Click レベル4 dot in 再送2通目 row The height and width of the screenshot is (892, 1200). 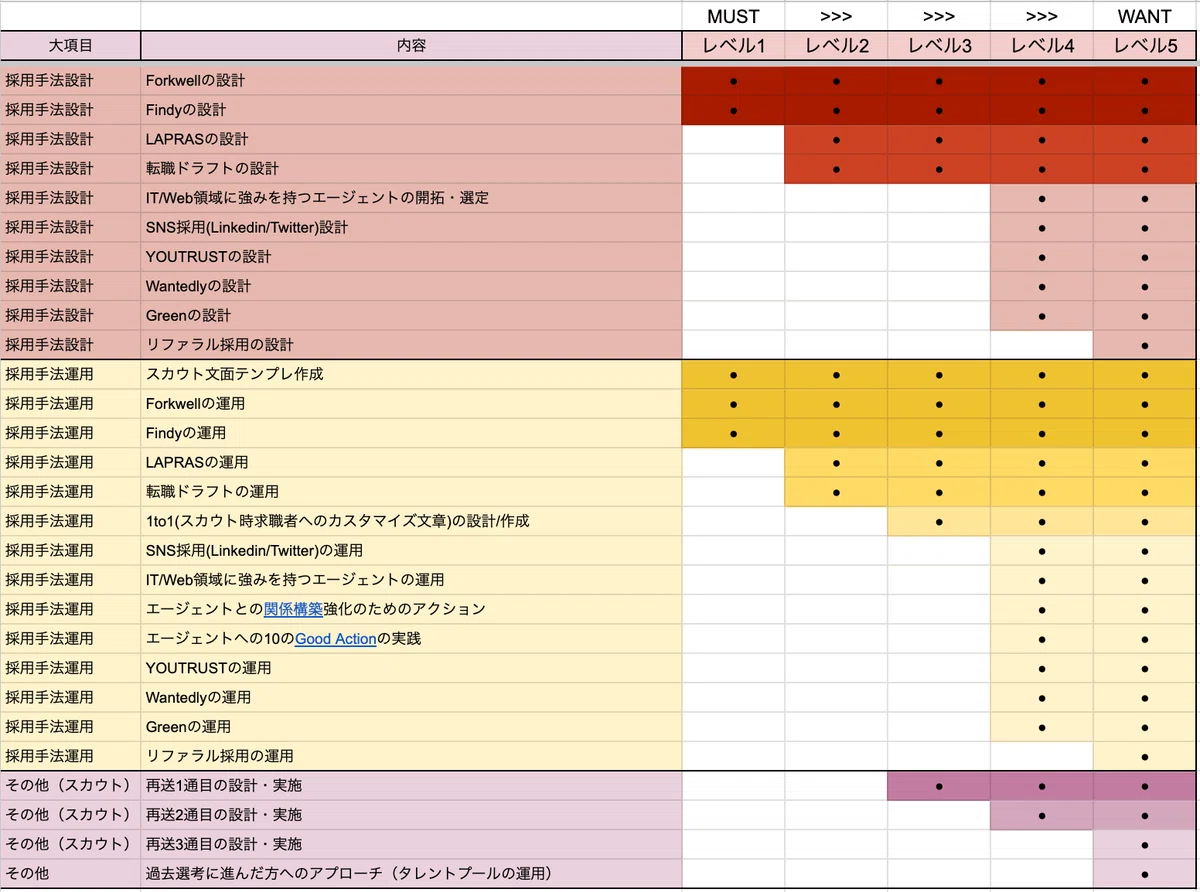point(1042,816)
